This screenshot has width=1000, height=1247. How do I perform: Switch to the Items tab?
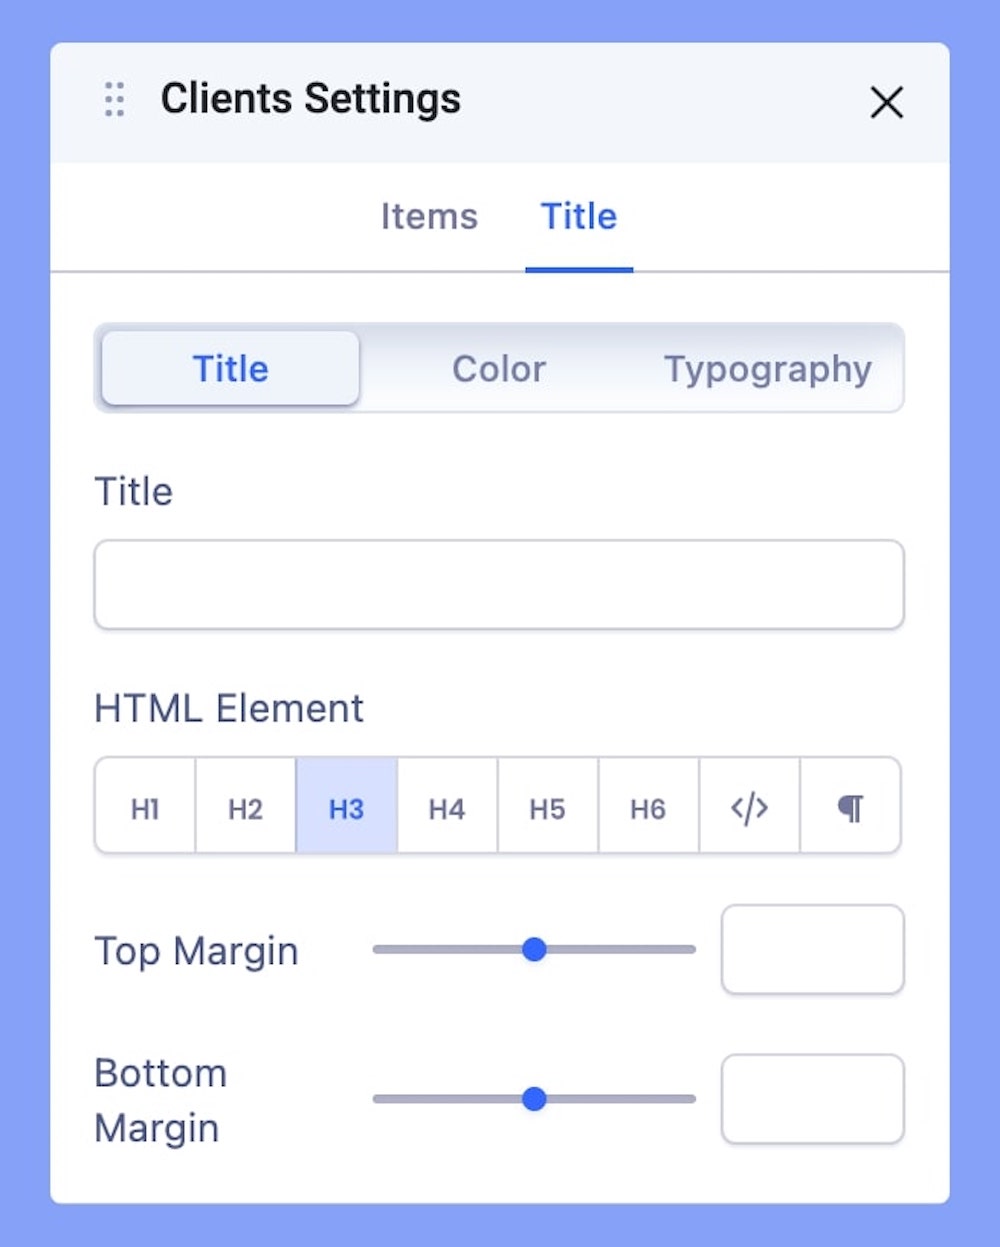pyautogui.click(x=429, y=217)
